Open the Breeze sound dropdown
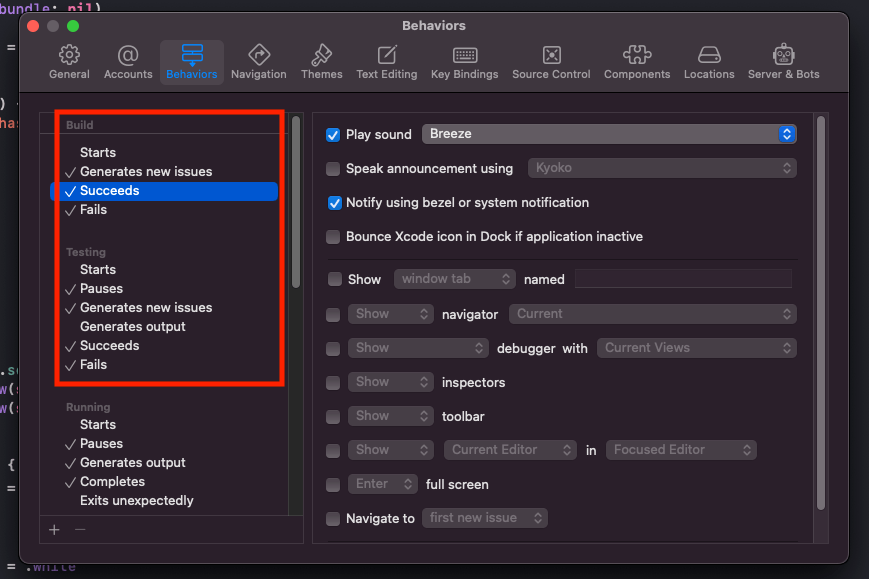Screen dimensions: 869x579 coord(609,134)
